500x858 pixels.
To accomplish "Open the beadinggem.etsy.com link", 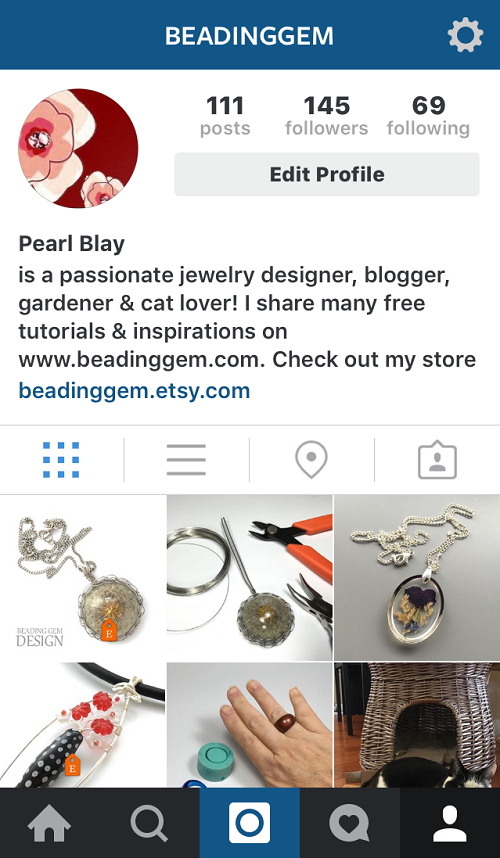I will tap(134, 391).
